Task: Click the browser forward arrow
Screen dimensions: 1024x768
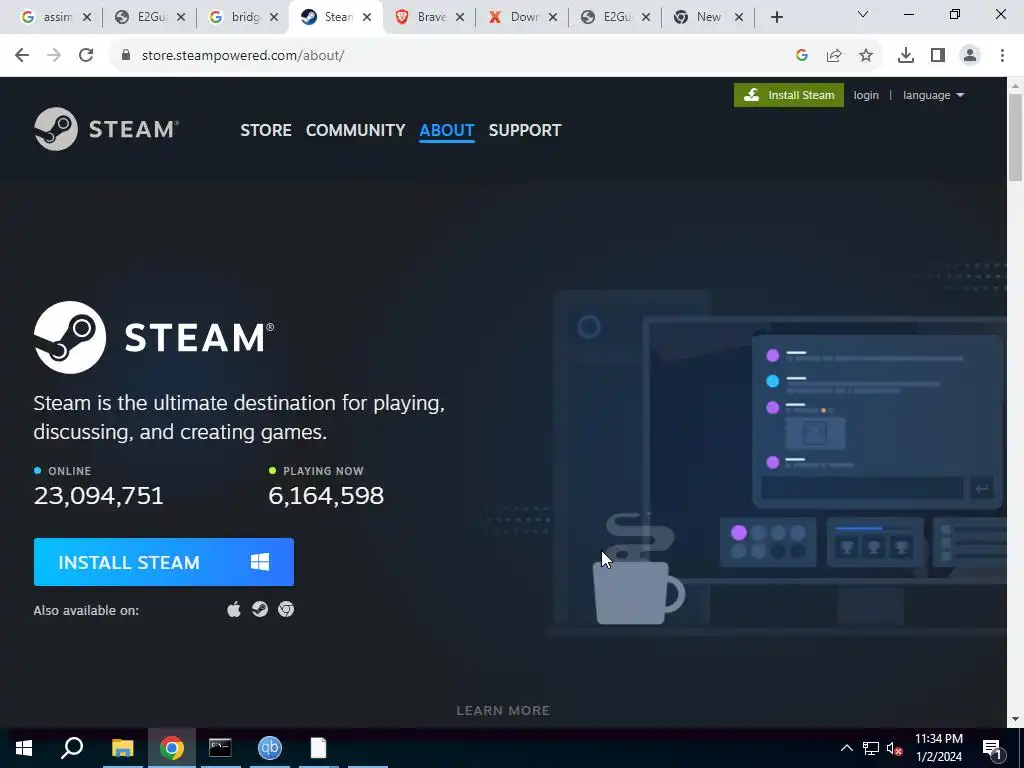Action: (x=54, y=56)
